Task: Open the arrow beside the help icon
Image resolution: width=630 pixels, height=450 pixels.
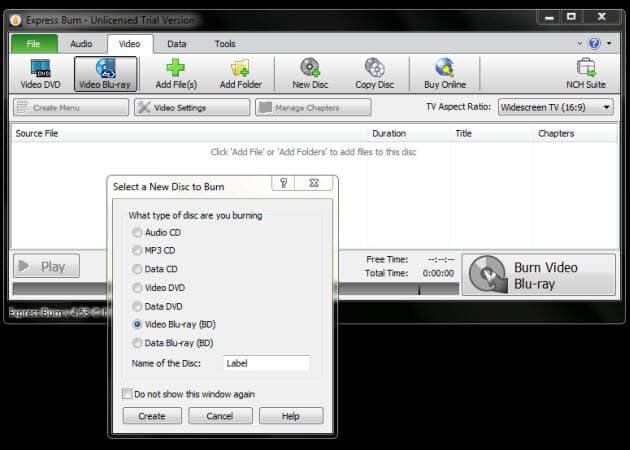Action: (x=610, y=43)
